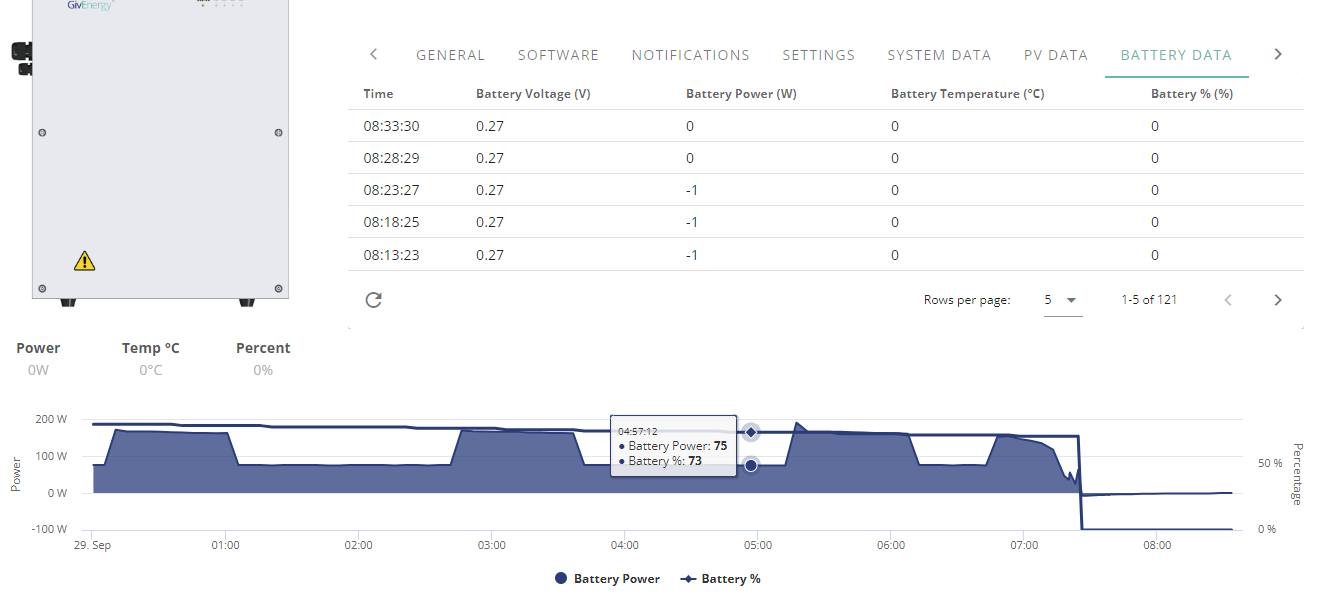Switch to the SOFTWARE tab

(x=558, y=55)
